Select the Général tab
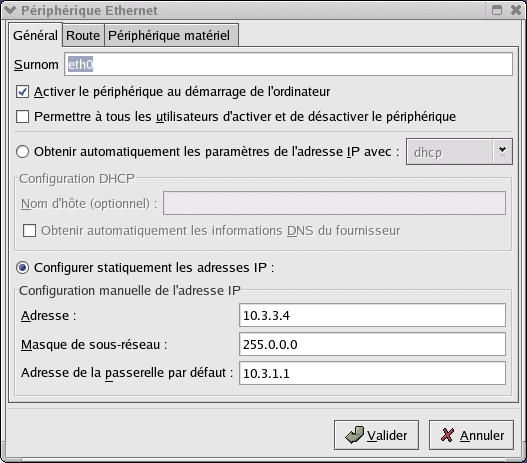The height and width of the screenshot is (463, 527). (x=35, y=35)
